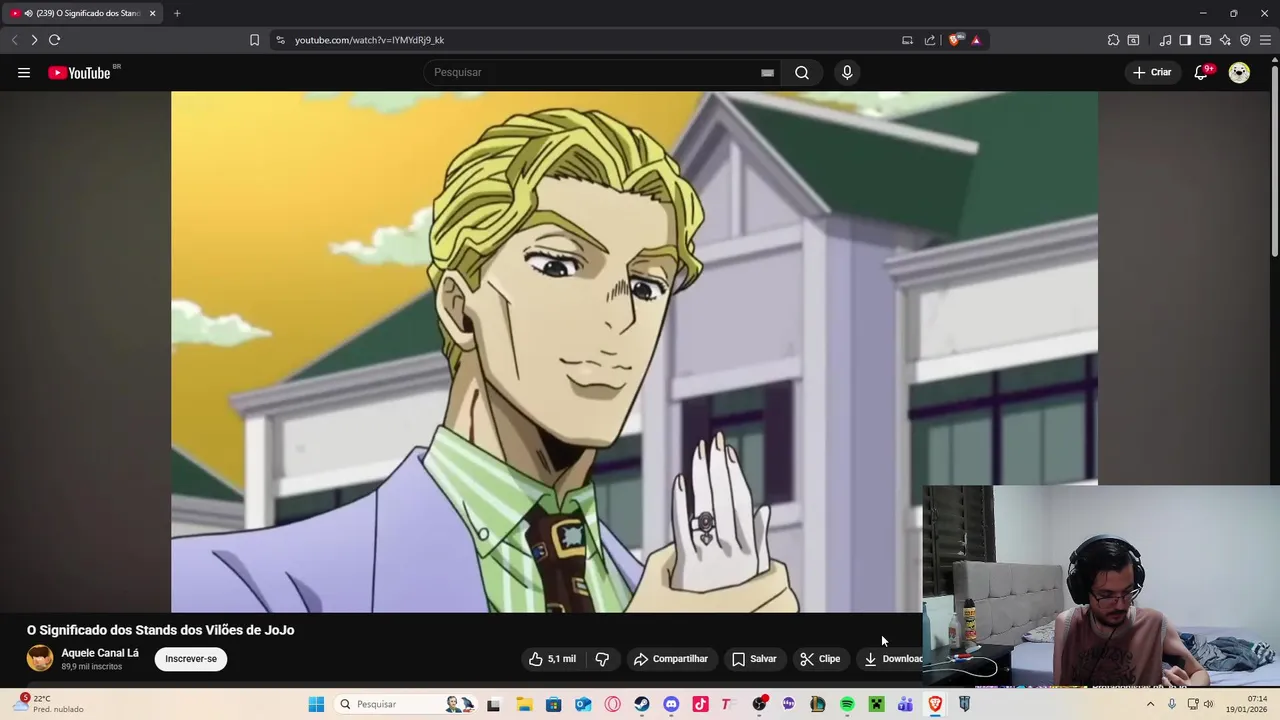Screen dimensions: 1280x720
Task: Select the O Significado dos Stands tab
Action: click(x=83, y=13)
